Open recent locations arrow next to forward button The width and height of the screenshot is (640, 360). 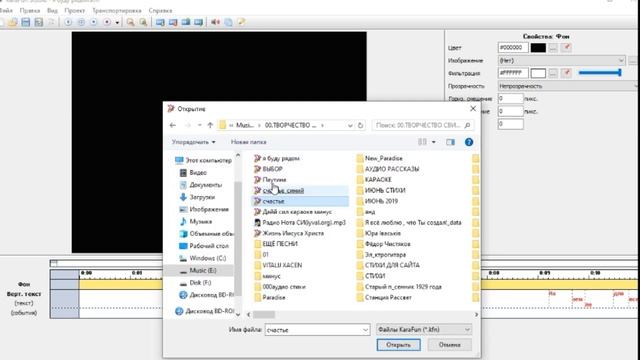point(200,125)
